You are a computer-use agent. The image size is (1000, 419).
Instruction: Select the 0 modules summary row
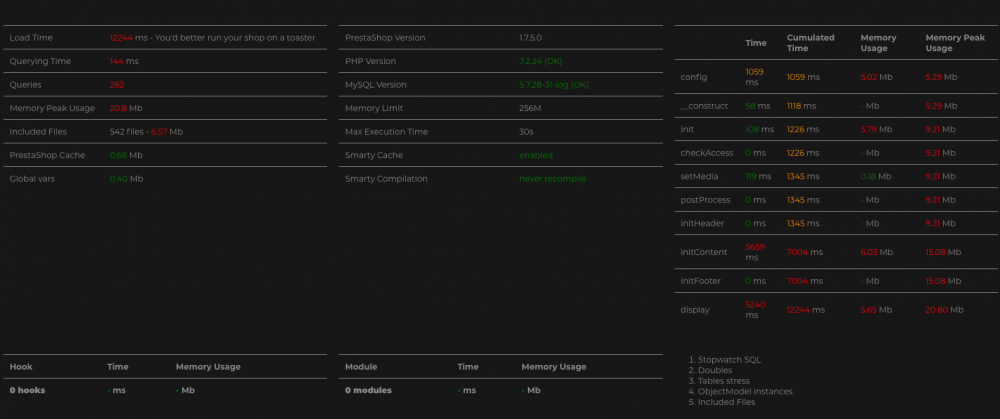coord(501,390)
